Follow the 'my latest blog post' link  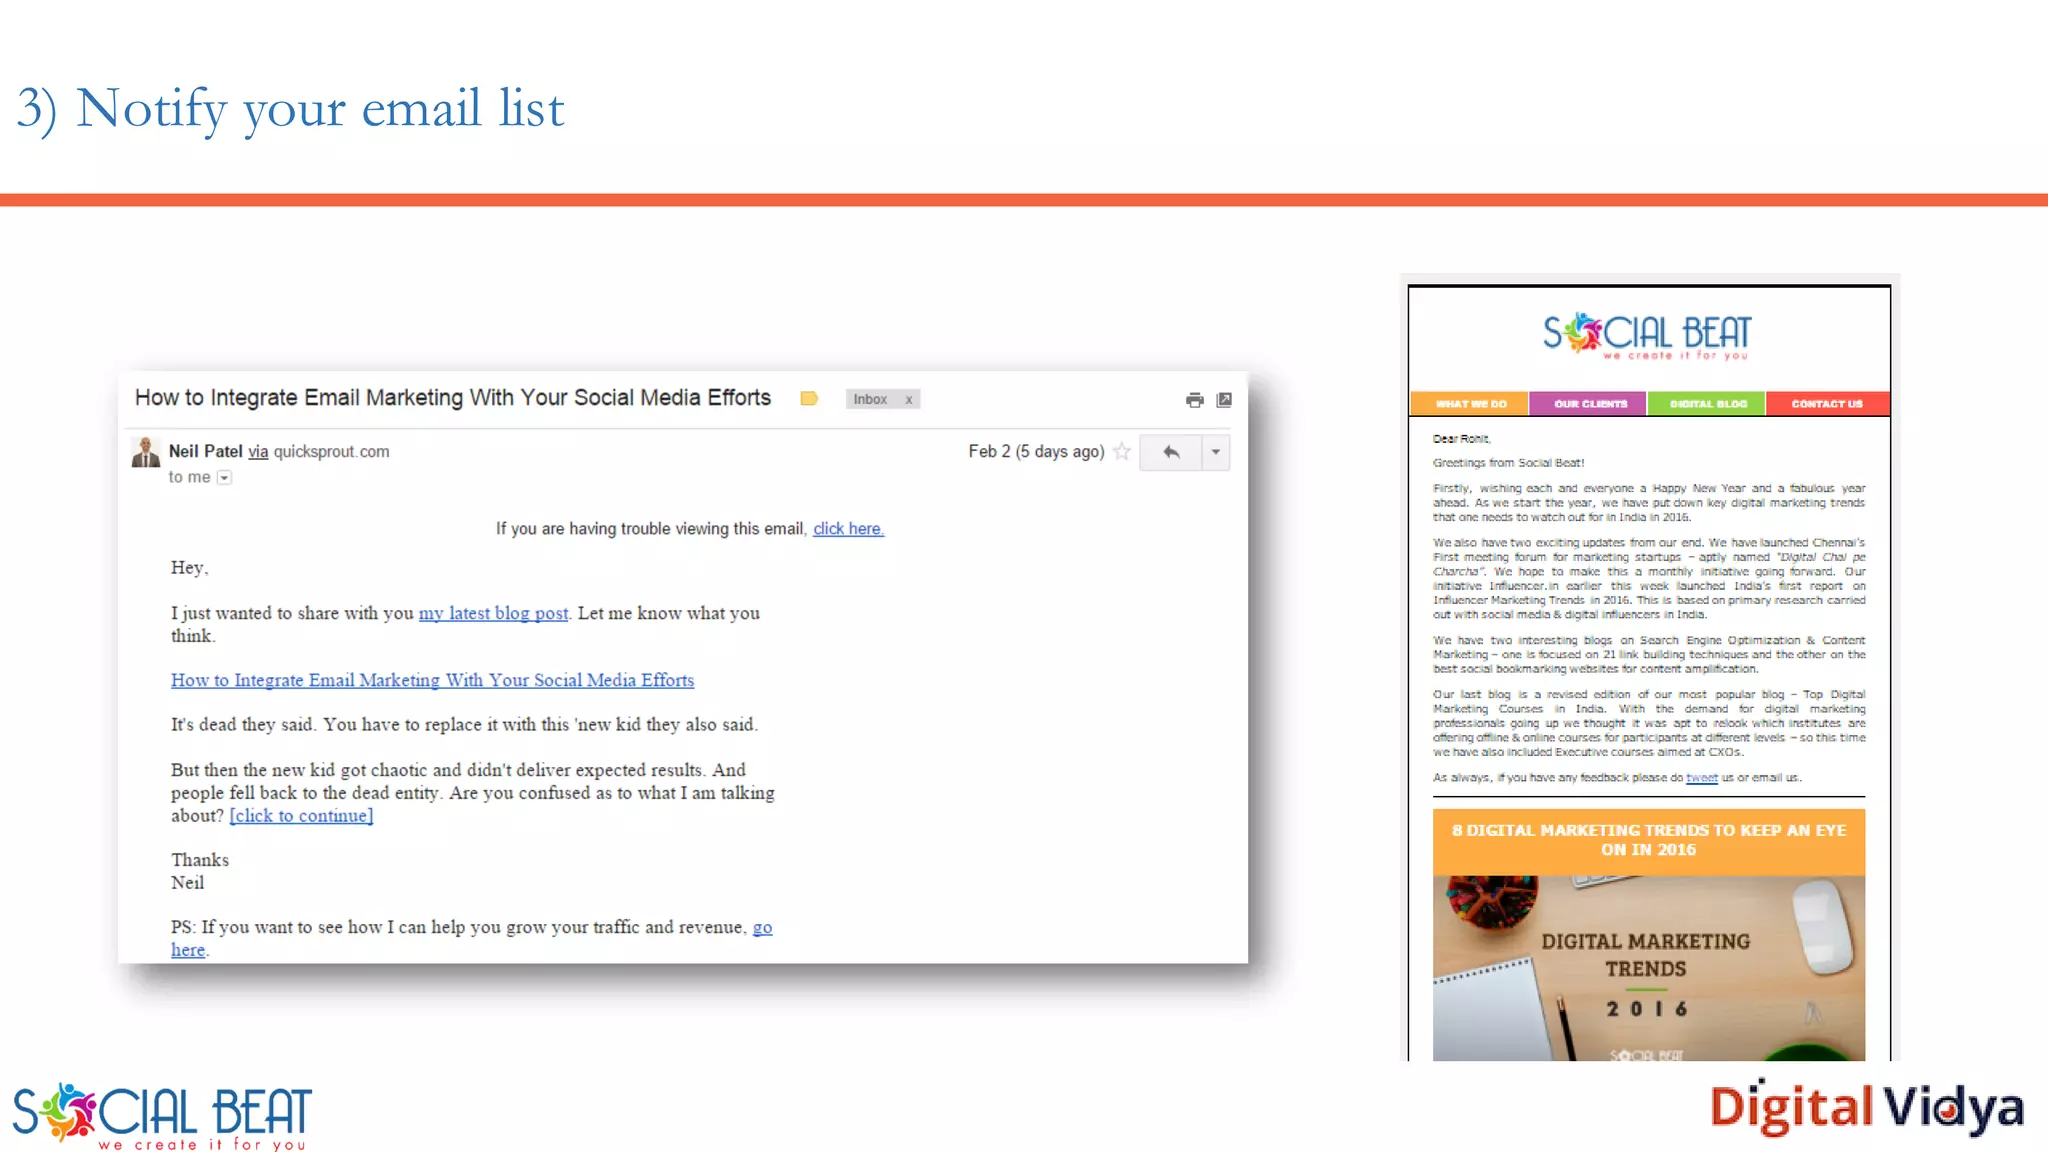493,613
